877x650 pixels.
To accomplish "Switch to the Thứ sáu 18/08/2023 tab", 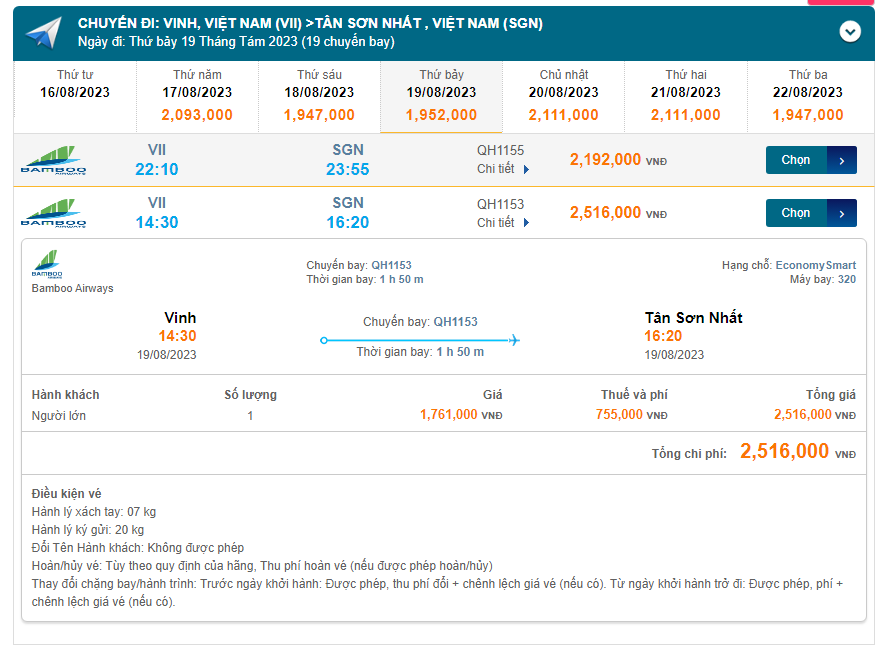I will click(x=319, y=96).
